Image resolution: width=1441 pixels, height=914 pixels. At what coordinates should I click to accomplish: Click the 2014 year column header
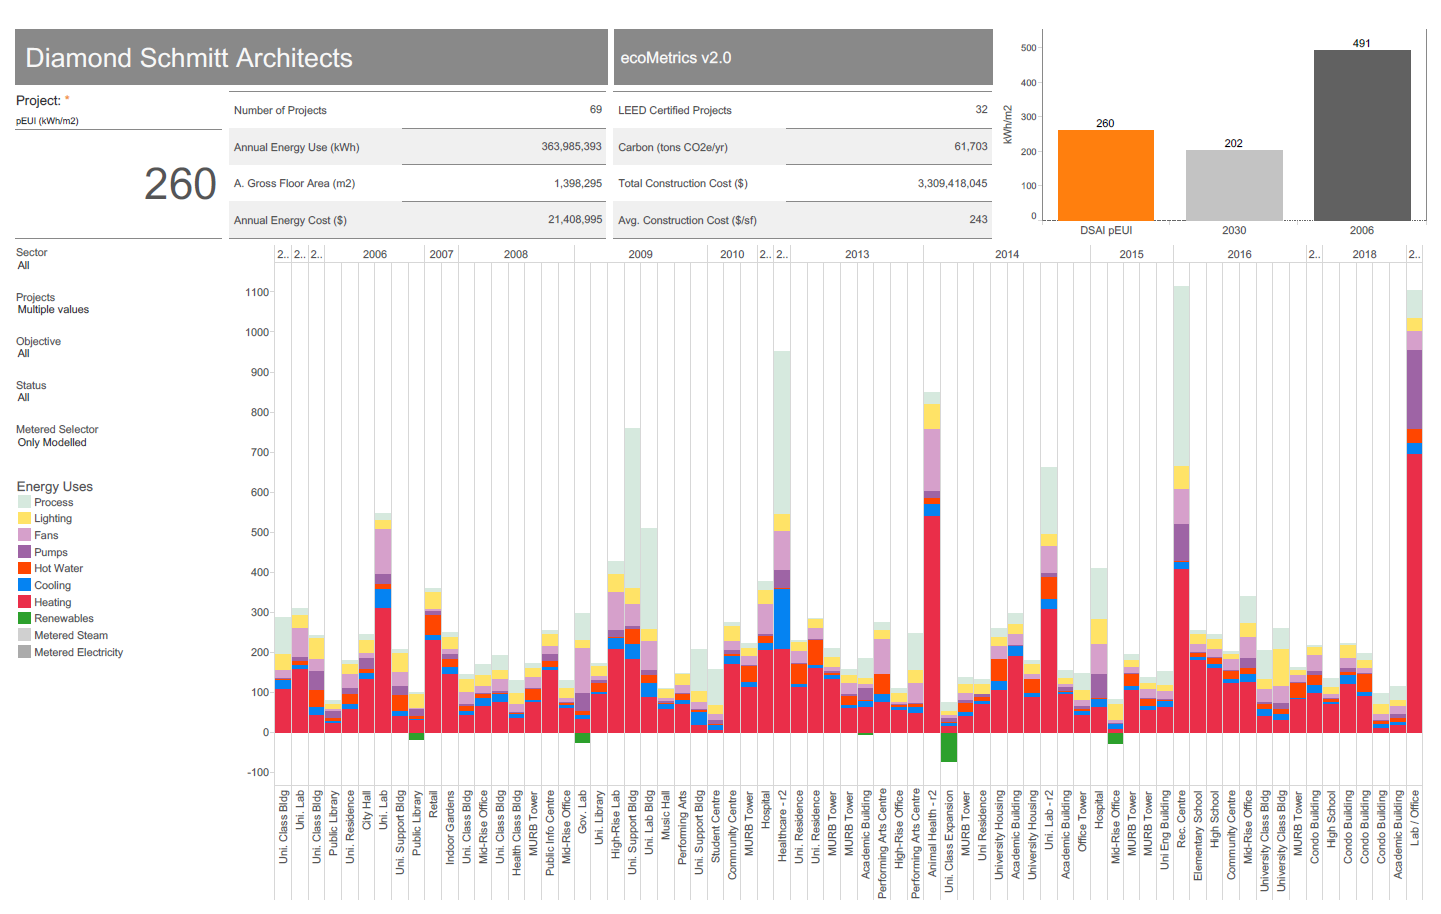[1007, 254]
